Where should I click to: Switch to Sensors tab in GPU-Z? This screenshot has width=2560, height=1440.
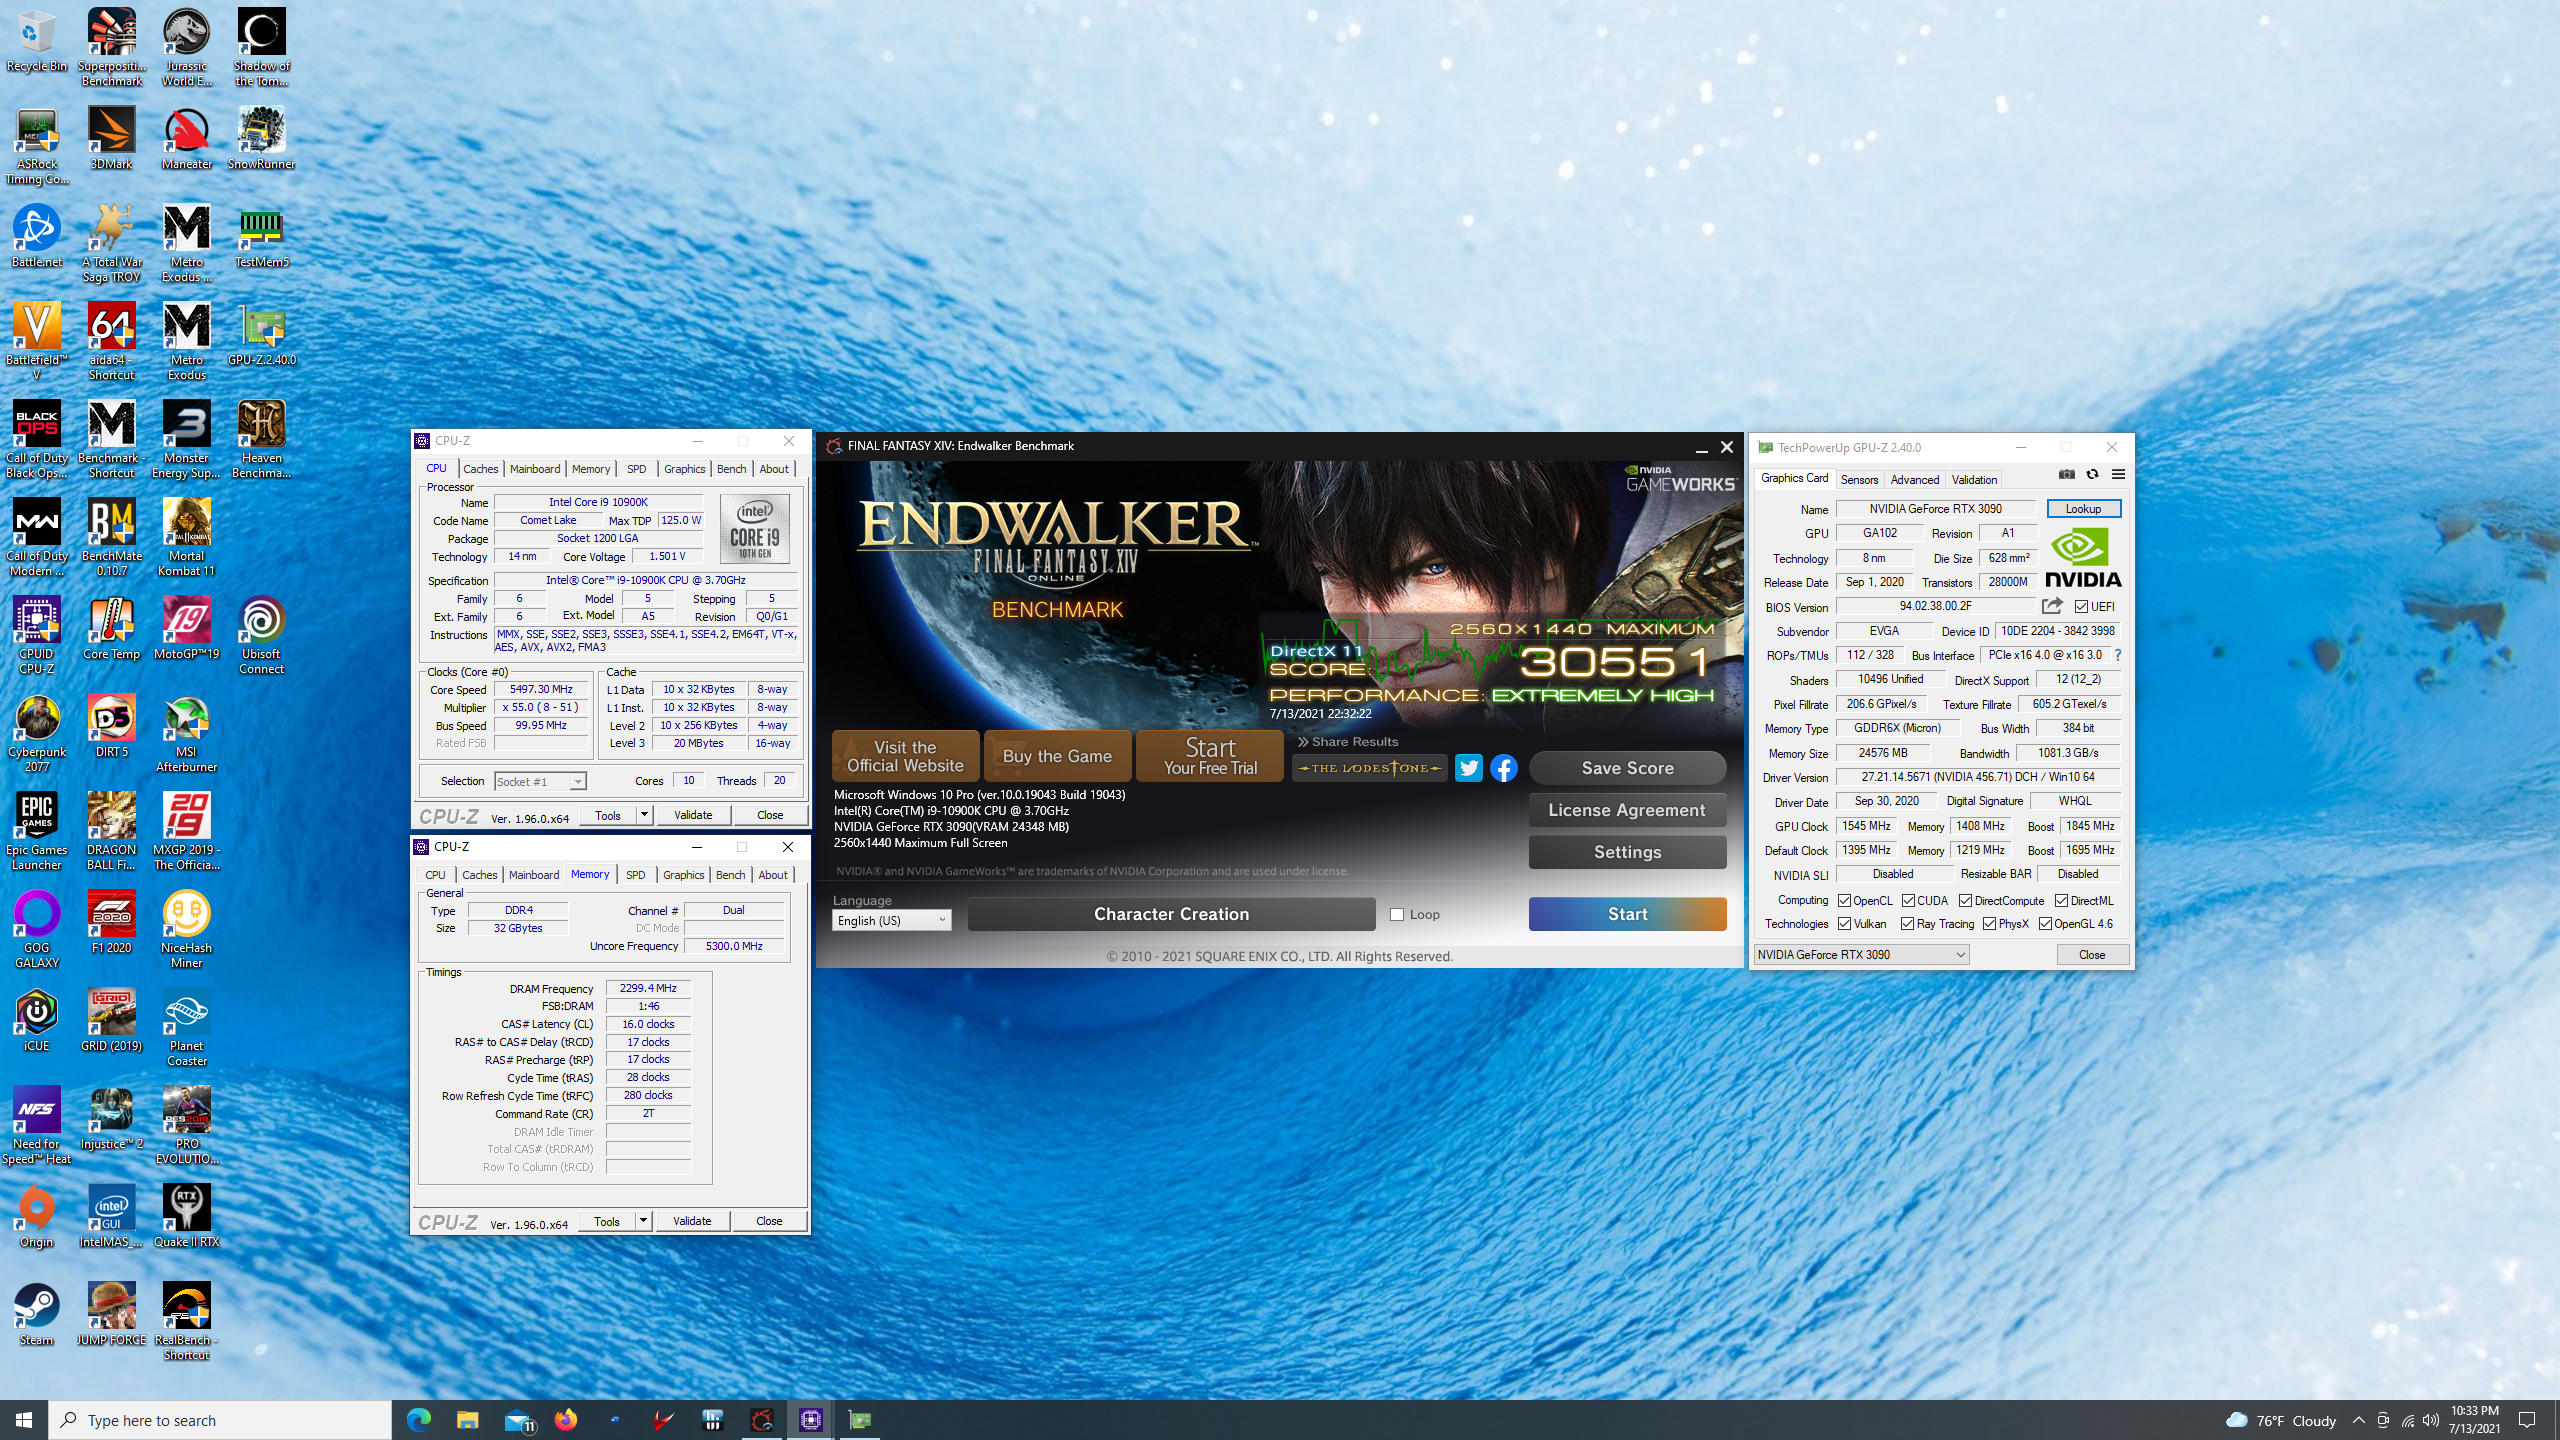pyautogui.click(x=1859, y=480)
